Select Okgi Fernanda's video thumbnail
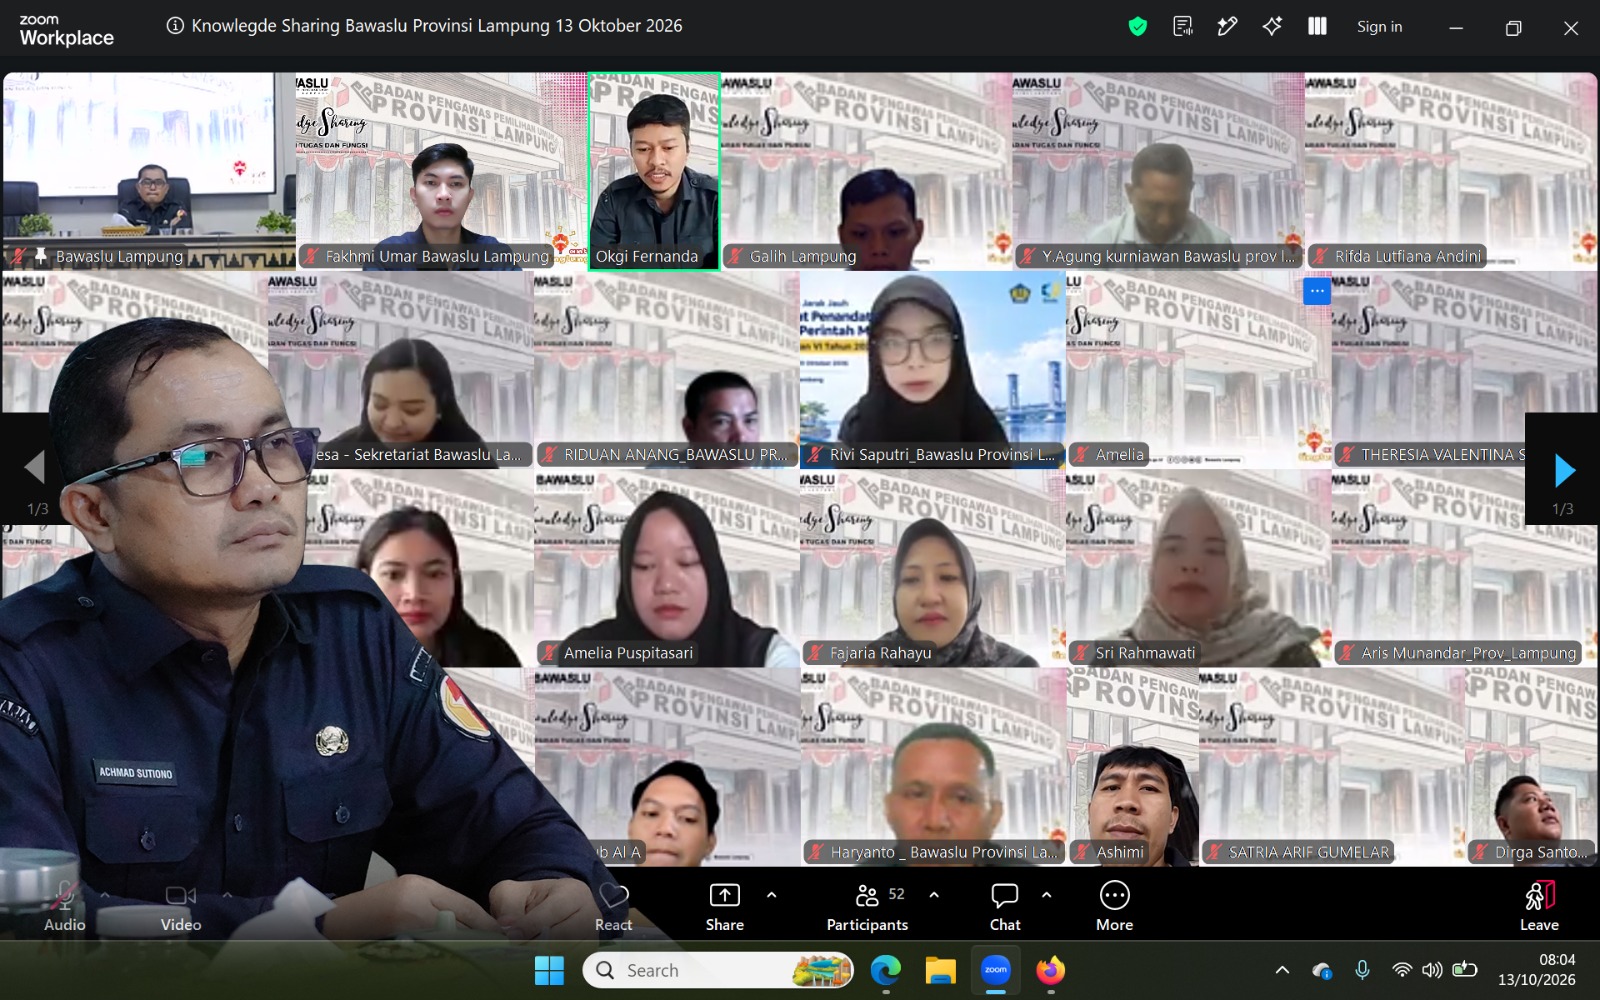 click(654, 171)
